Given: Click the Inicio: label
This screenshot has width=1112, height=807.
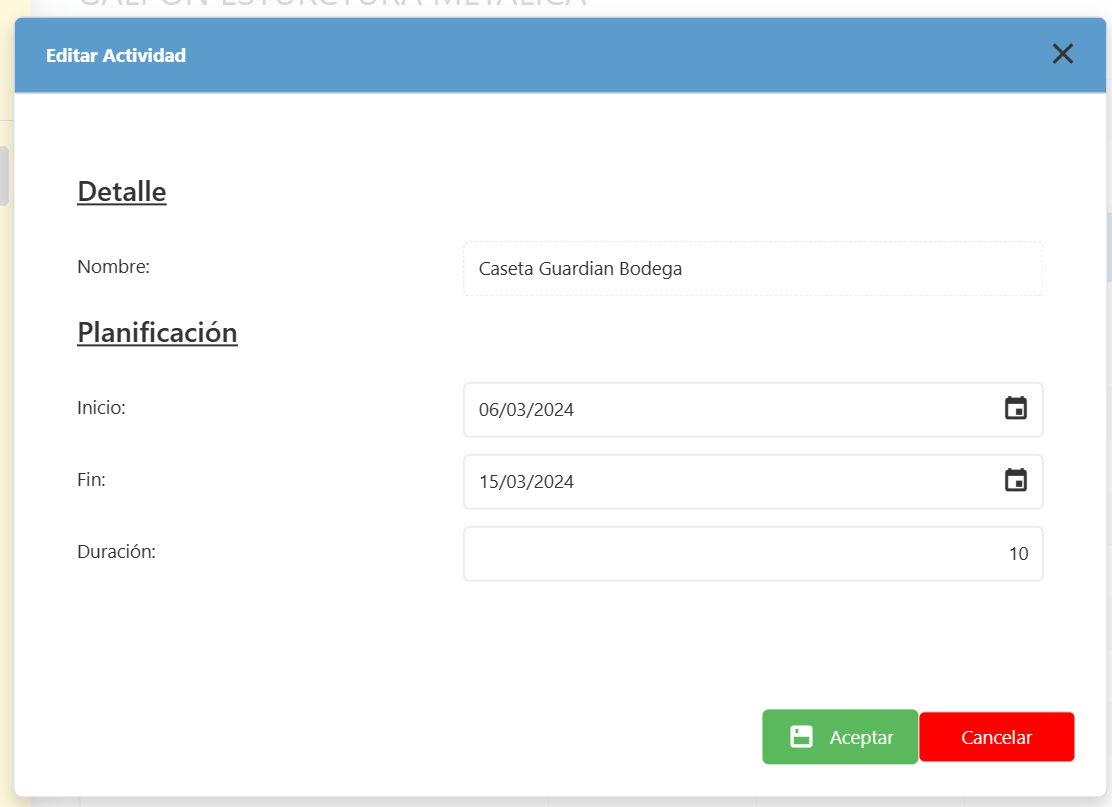Looking at the screenshot, I should [x=101, y=408].
